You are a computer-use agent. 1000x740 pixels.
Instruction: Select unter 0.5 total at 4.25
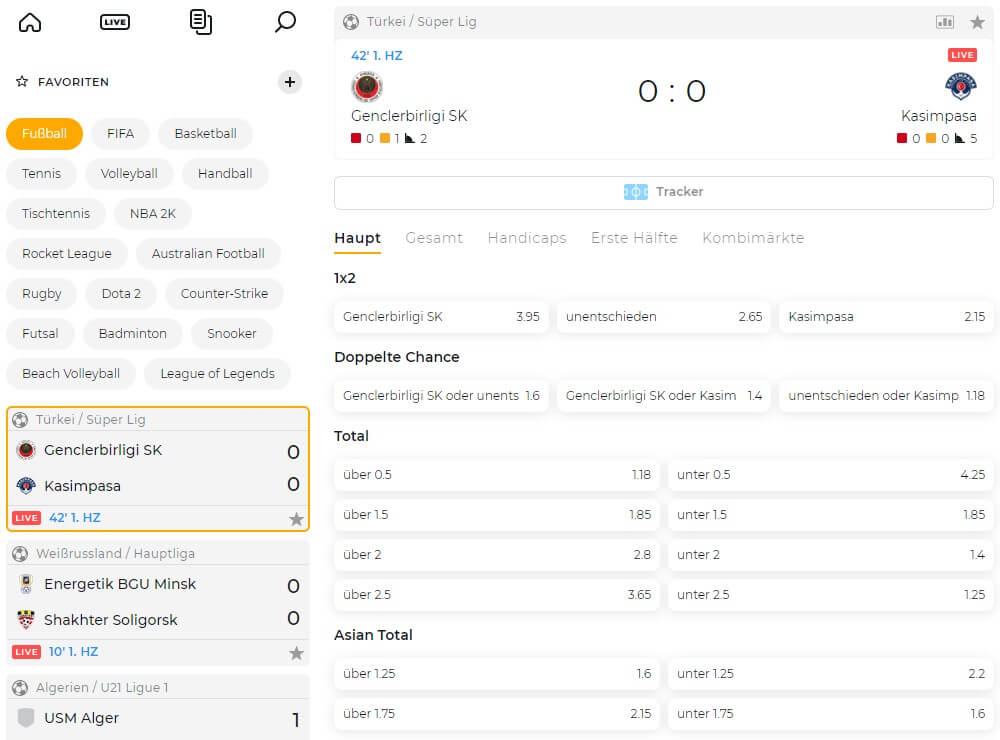coord(831,475)
